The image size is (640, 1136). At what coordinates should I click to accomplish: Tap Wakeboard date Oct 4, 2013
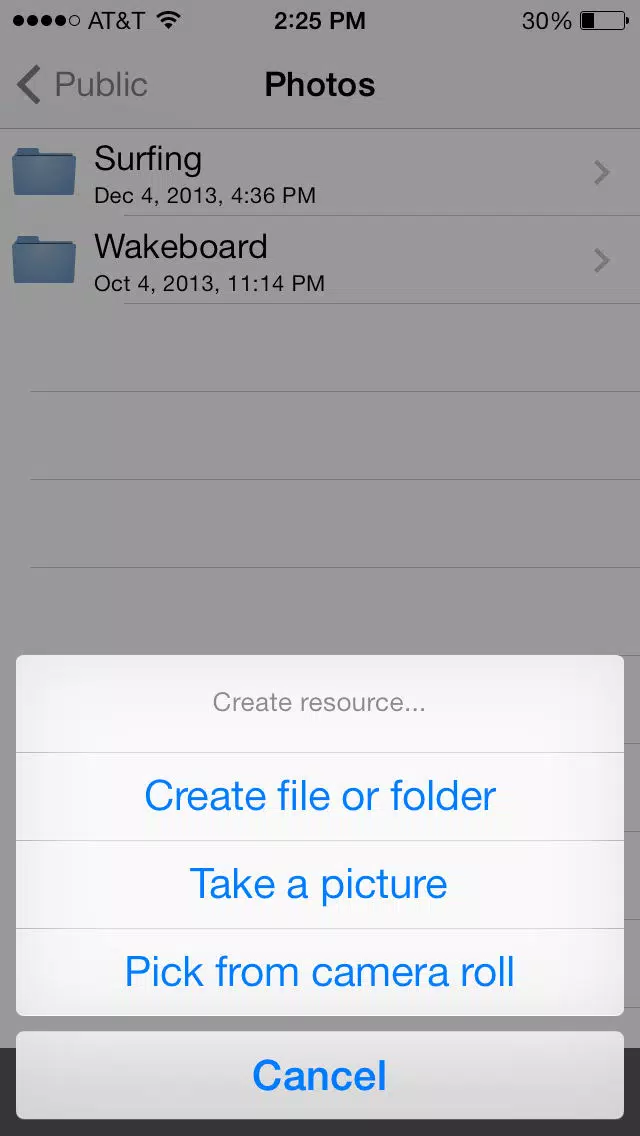pos(155,283)
